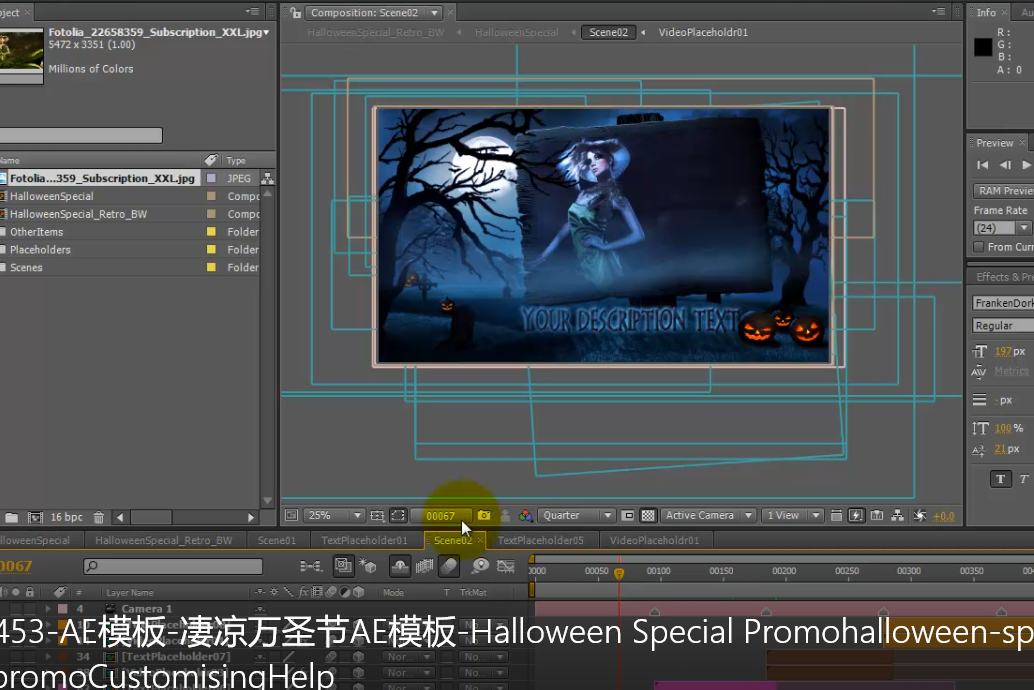1034x690 pixels.
Task: Click the new folder icon in Project panel
Action: tap(12, 517)
